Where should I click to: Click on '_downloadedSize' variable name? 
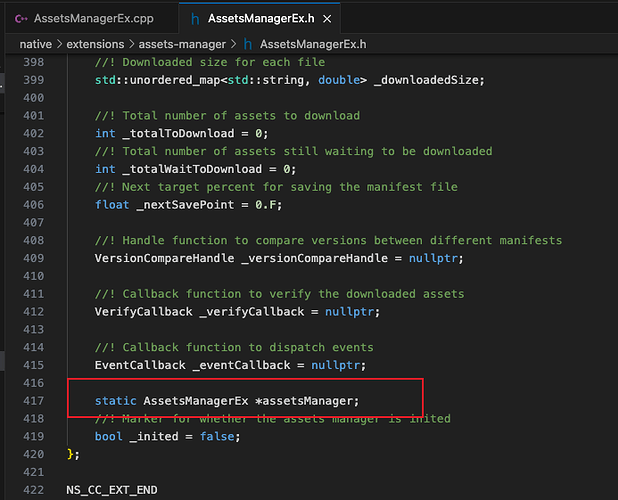coord(426,80)
